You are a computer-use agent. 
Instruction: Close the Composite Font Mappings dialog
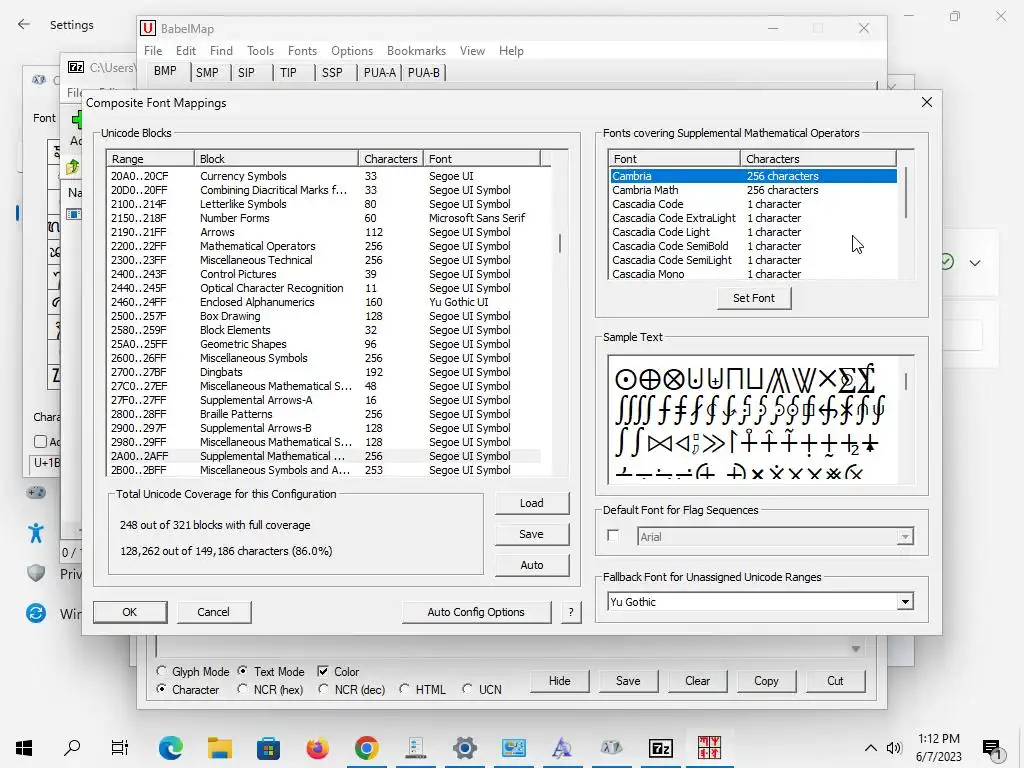(927, 103)
